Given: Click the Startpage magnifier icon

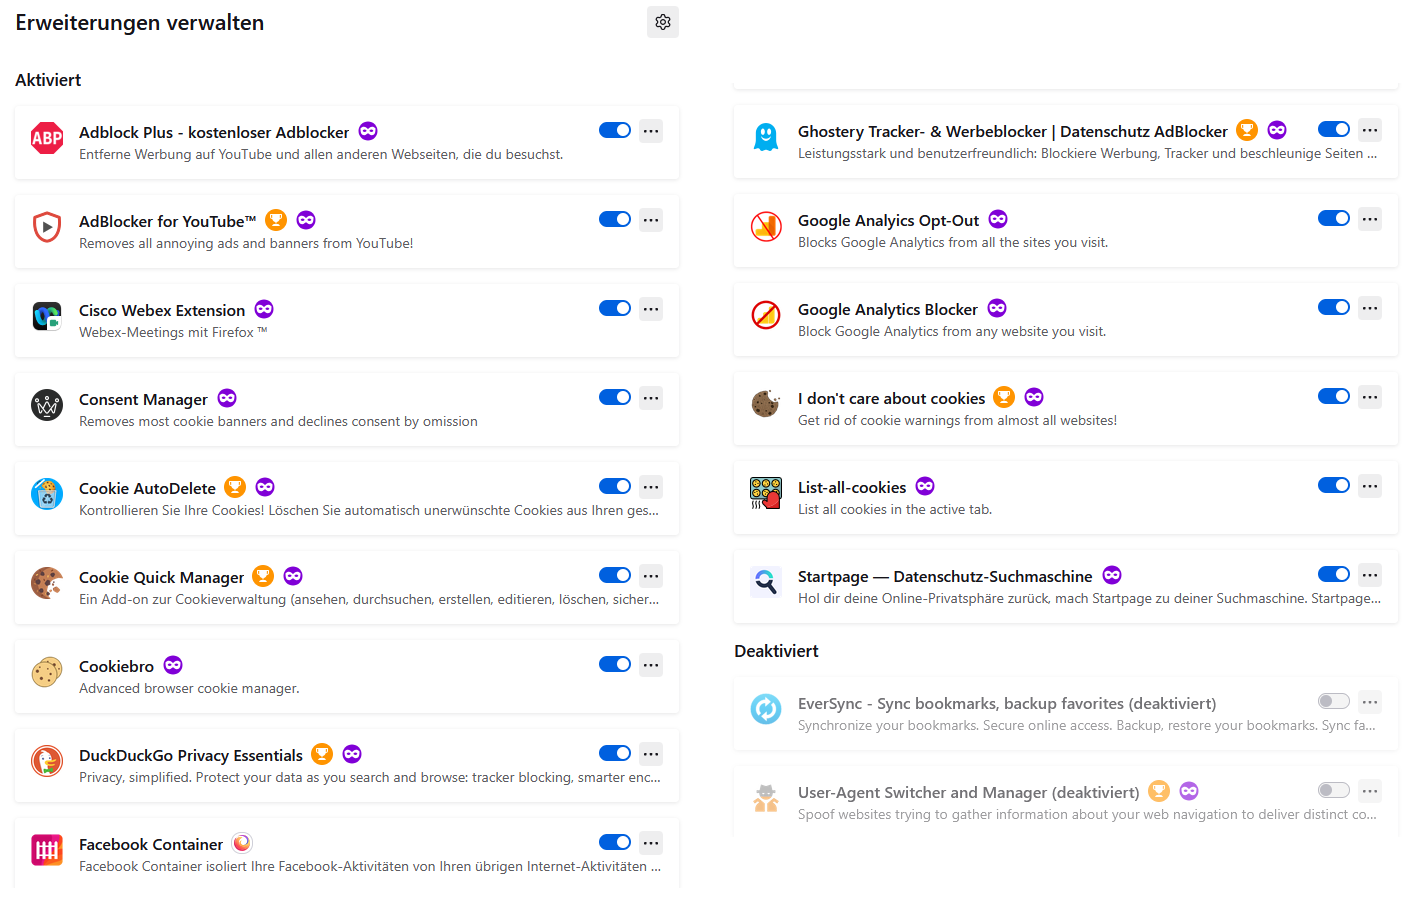Looking at the screenshot, I should click(x=765, y=583).
